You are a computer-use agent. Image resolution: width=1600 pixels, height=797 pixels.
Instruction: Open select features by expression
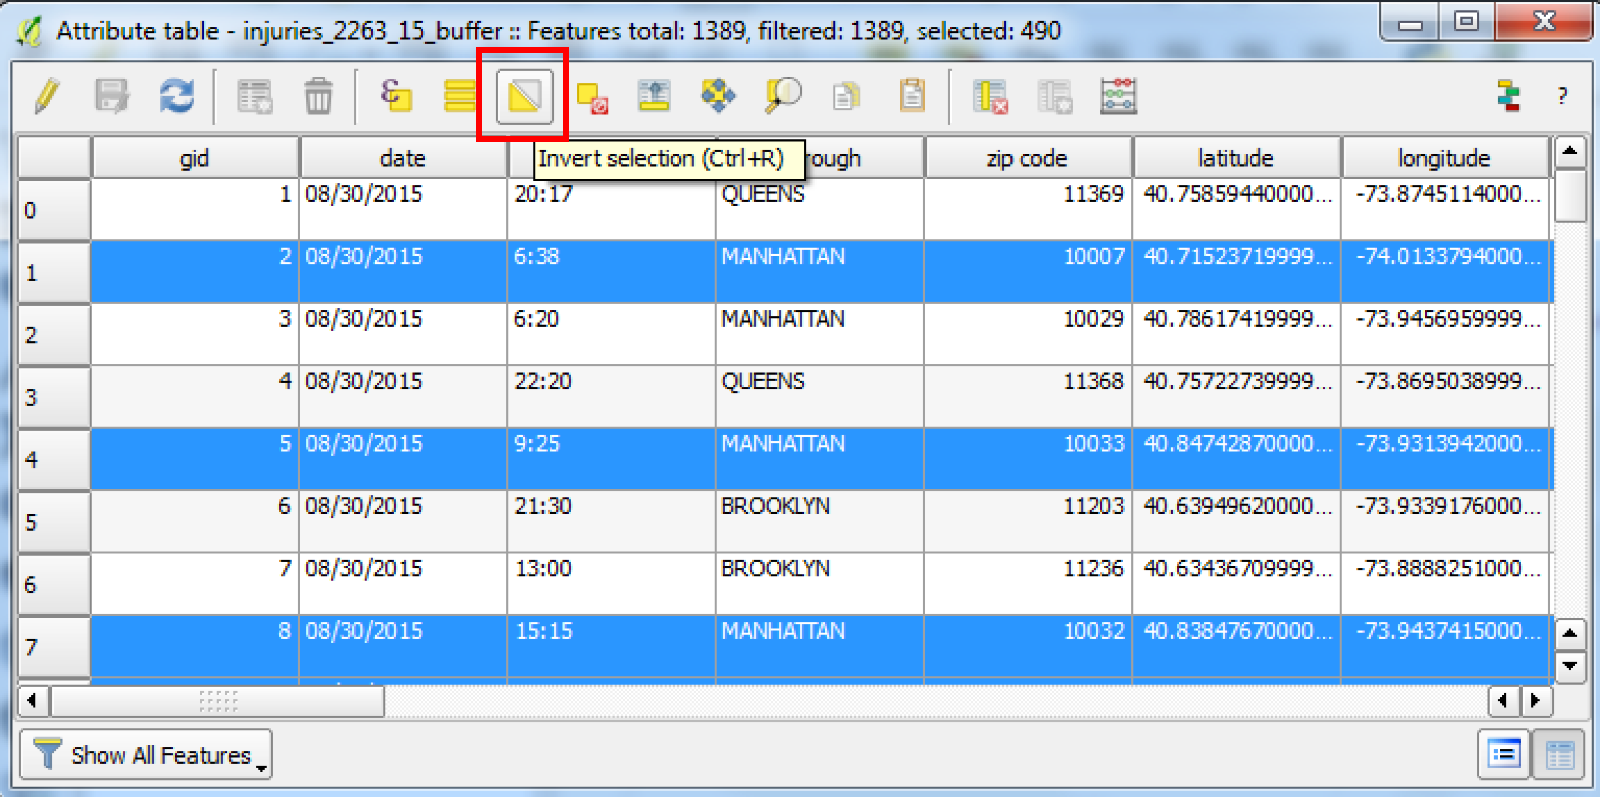coord(396,97)
